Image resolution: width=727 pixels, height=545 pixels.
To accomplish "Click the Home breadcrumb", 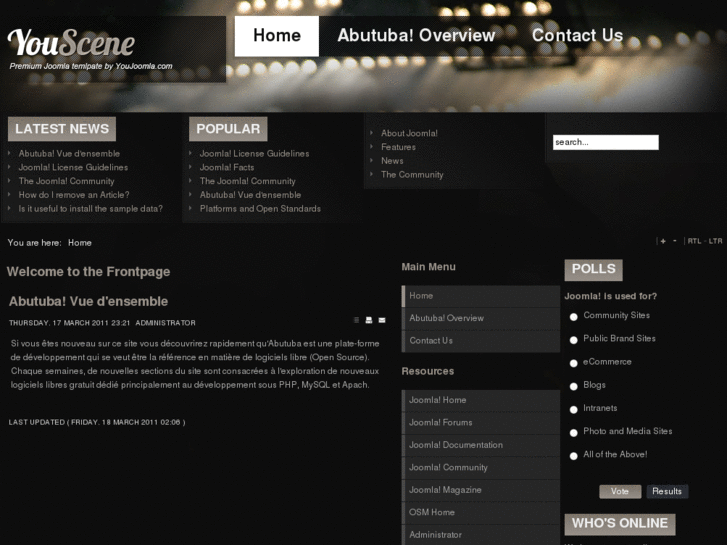I will [x=80, y=243].
